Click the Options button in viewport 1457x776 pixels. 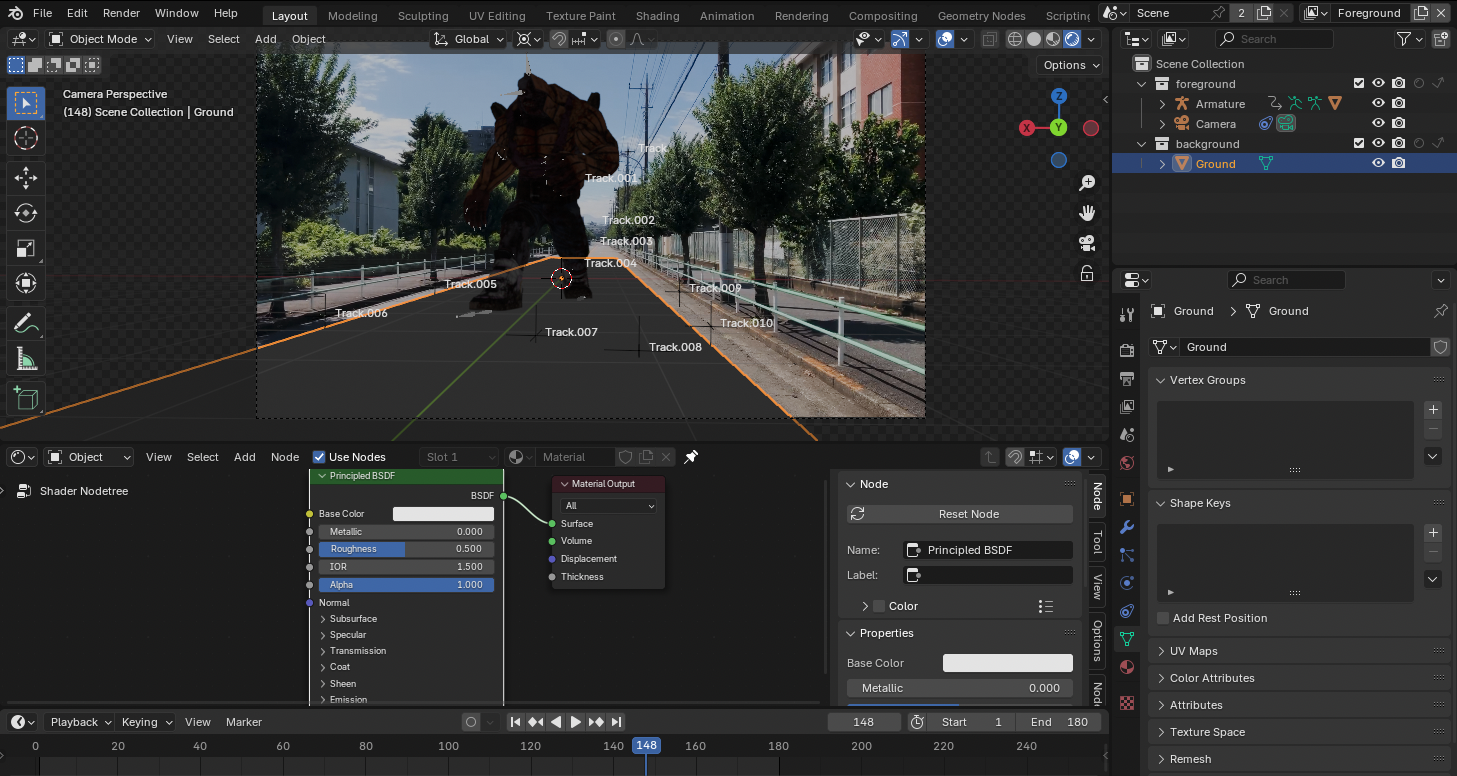click(x=1071, y=65)
